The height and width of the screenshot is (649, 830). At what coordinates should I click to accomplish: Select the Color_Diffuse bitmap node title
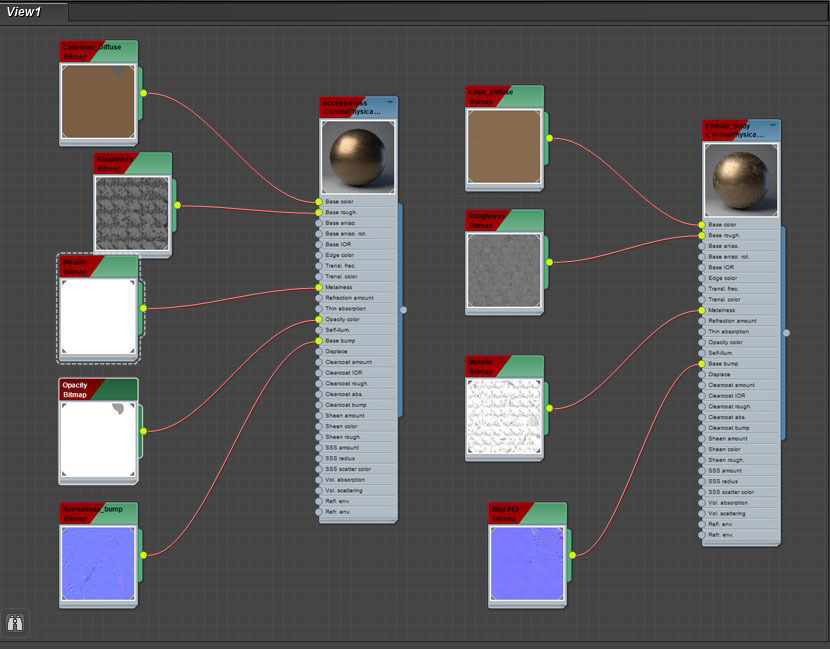tap(504, 96)
